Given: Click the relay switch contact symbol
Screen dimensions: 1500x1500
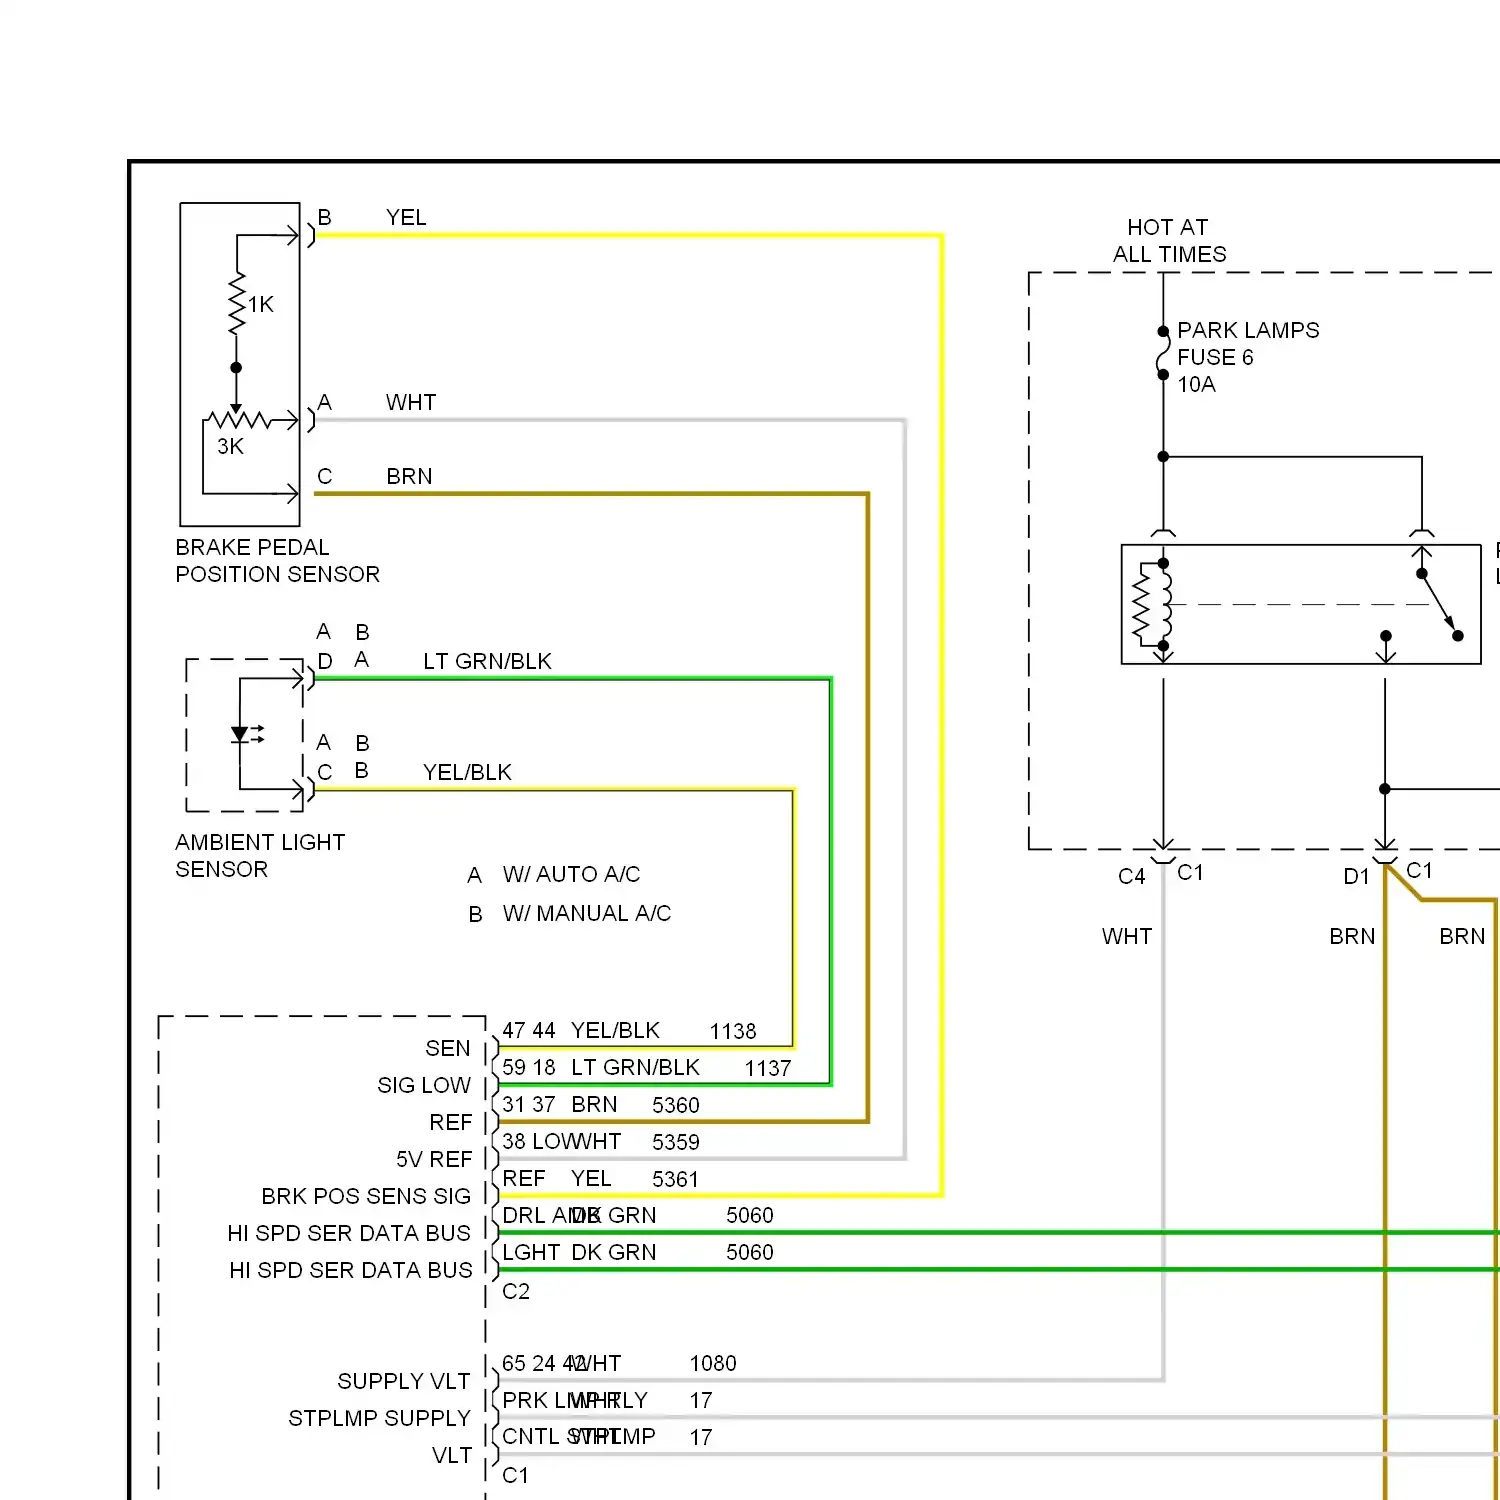Looking at the screenshot, I should [x=1440, y=604].
